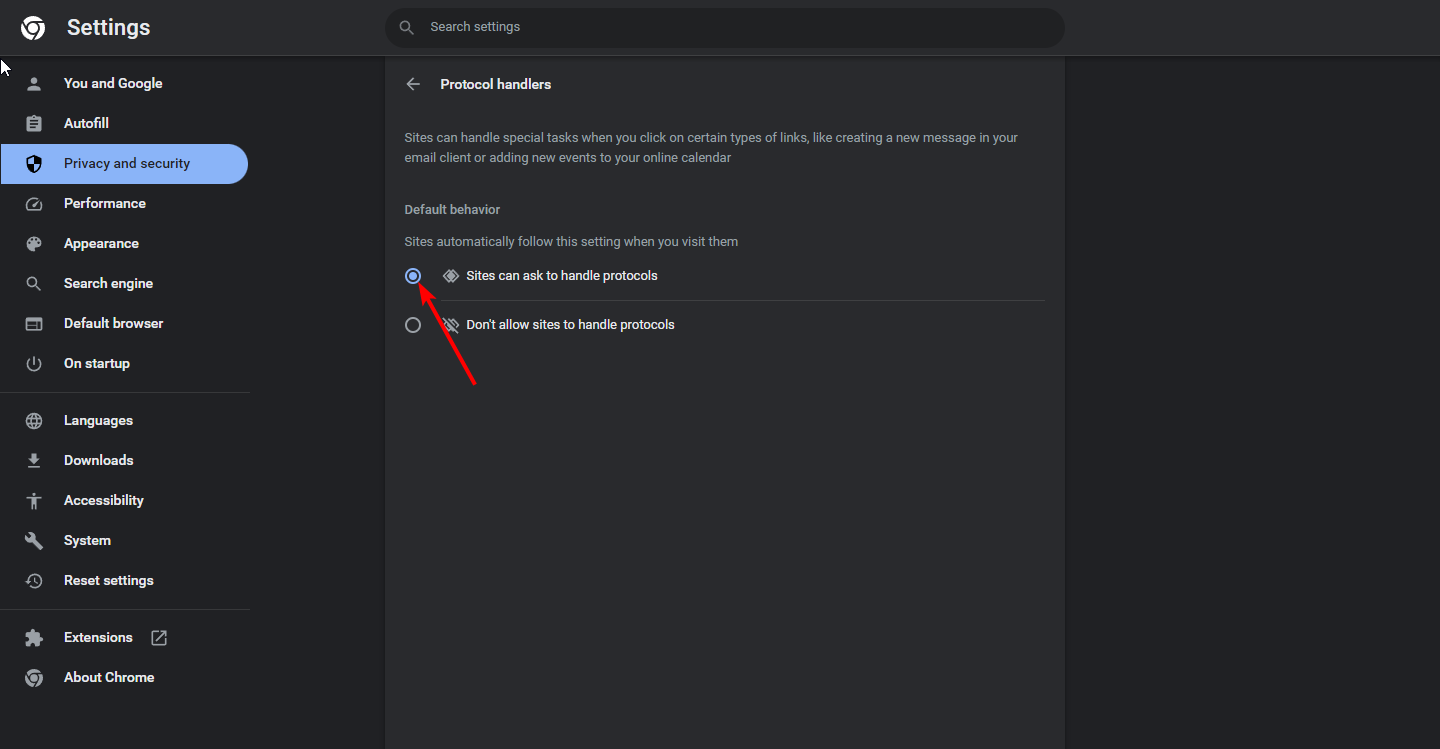Open the Default browser section
Viewport: 1440px width, 749px height.
[113, 324]
